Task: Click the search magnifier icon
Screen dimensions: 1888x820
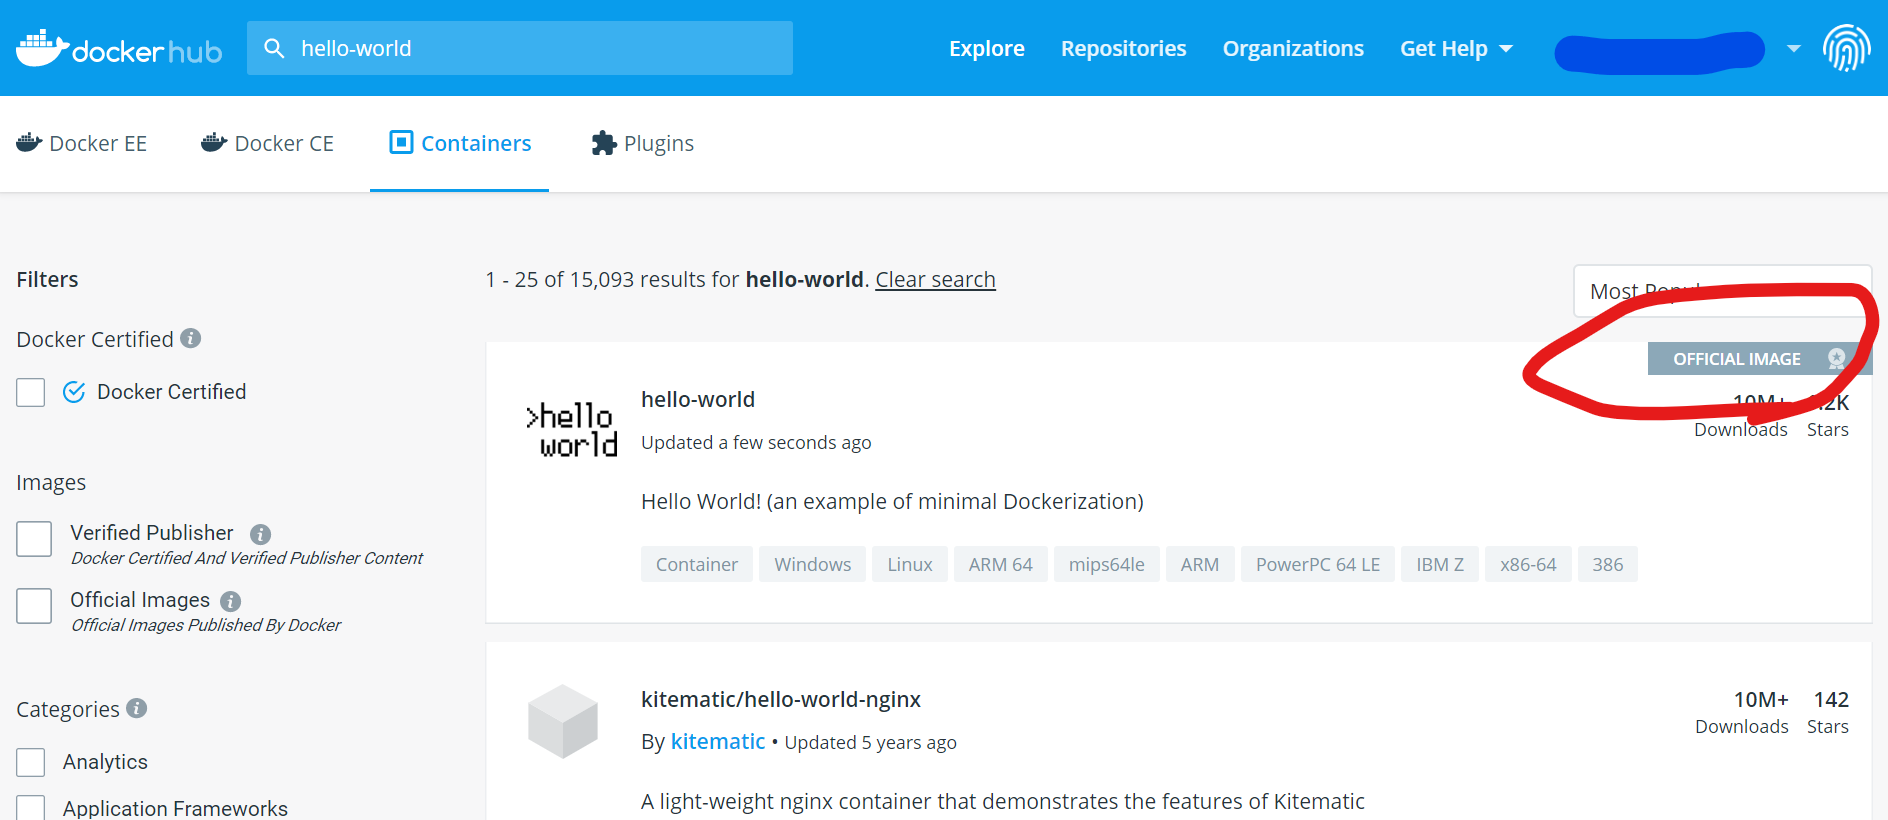Action: pyautogui.click(x=274, y=48)
